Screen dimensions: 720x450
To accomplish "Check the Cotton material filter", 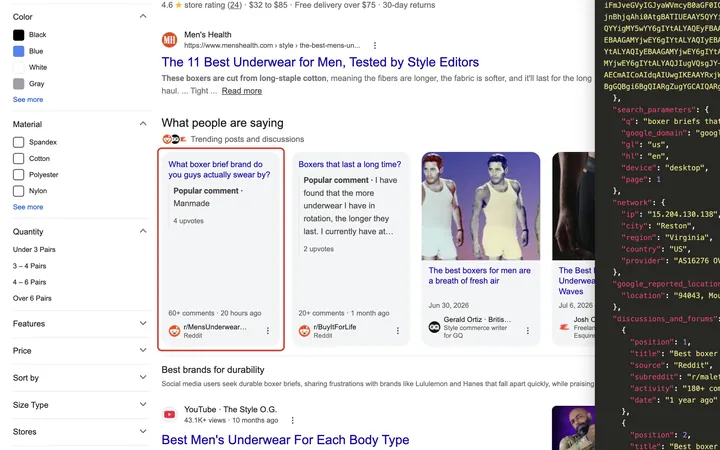I will [18, 158].
